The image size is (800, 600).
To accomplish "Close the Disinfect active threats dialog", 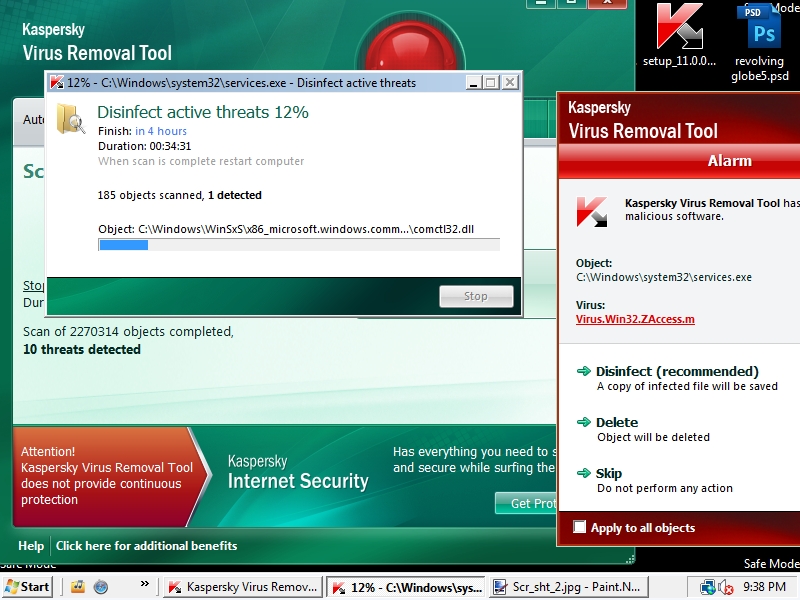I will point(509,83).
